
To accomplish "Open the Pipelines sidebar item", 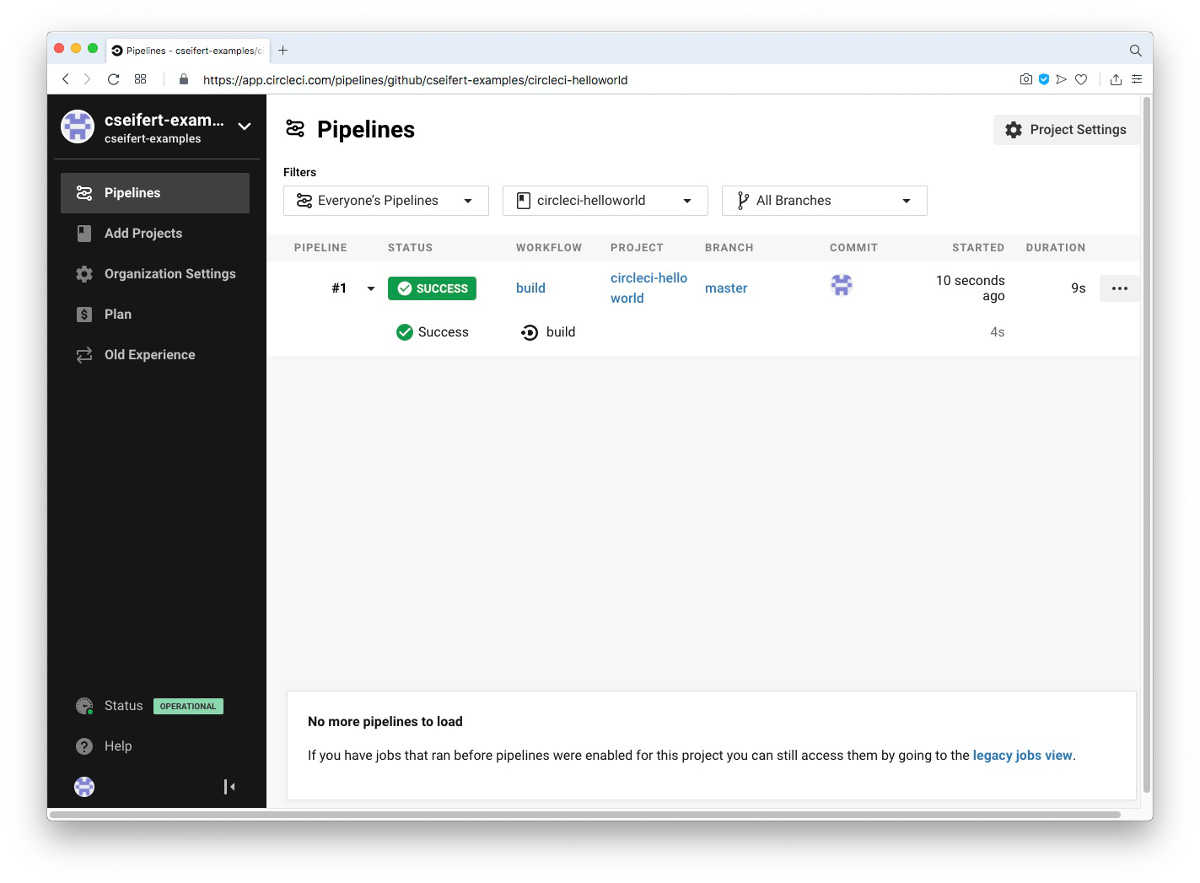I will tap(155, 193).
